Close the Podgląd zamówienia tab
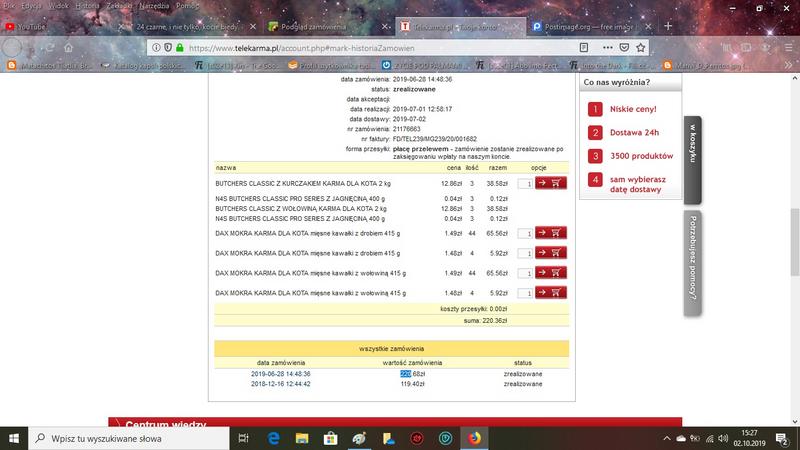 click(x=385, y=27)
